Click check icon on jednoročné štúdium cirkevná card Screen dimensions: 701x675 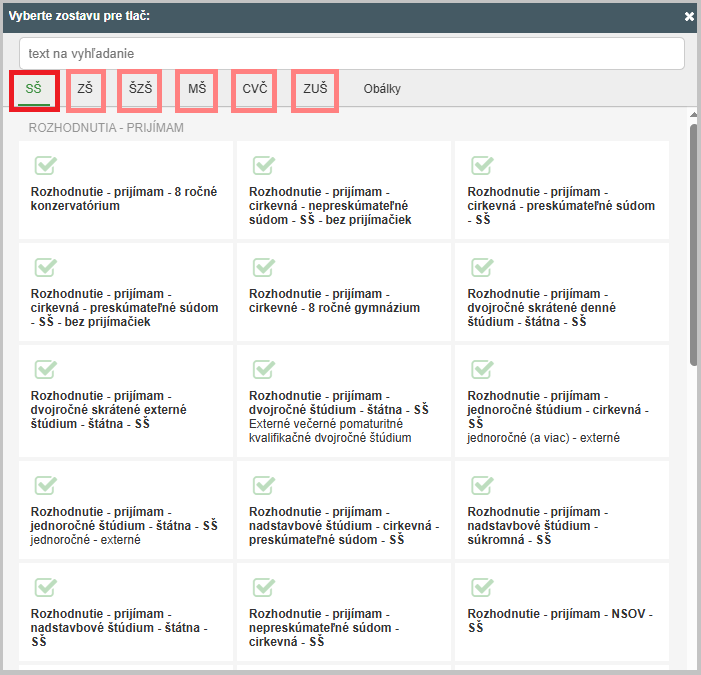click(482, 369)
